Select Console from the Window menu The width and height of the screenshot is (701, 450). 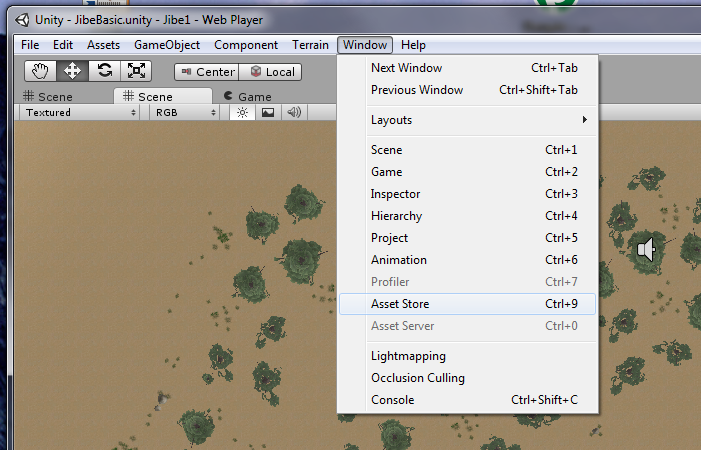click(x=392, y=400)
